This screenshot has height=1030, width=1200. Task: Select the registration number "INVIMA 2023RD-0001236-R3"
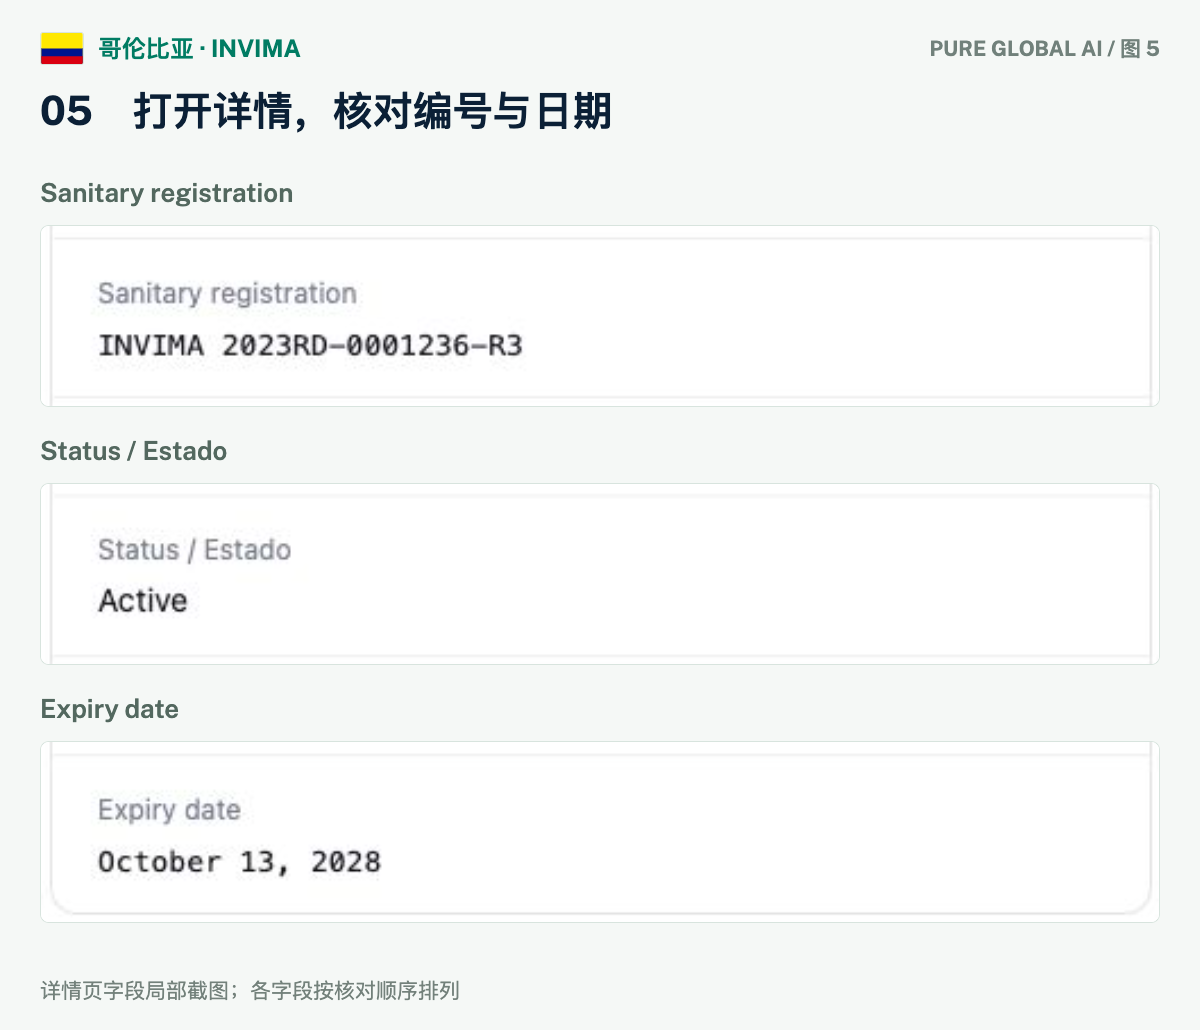310,346
